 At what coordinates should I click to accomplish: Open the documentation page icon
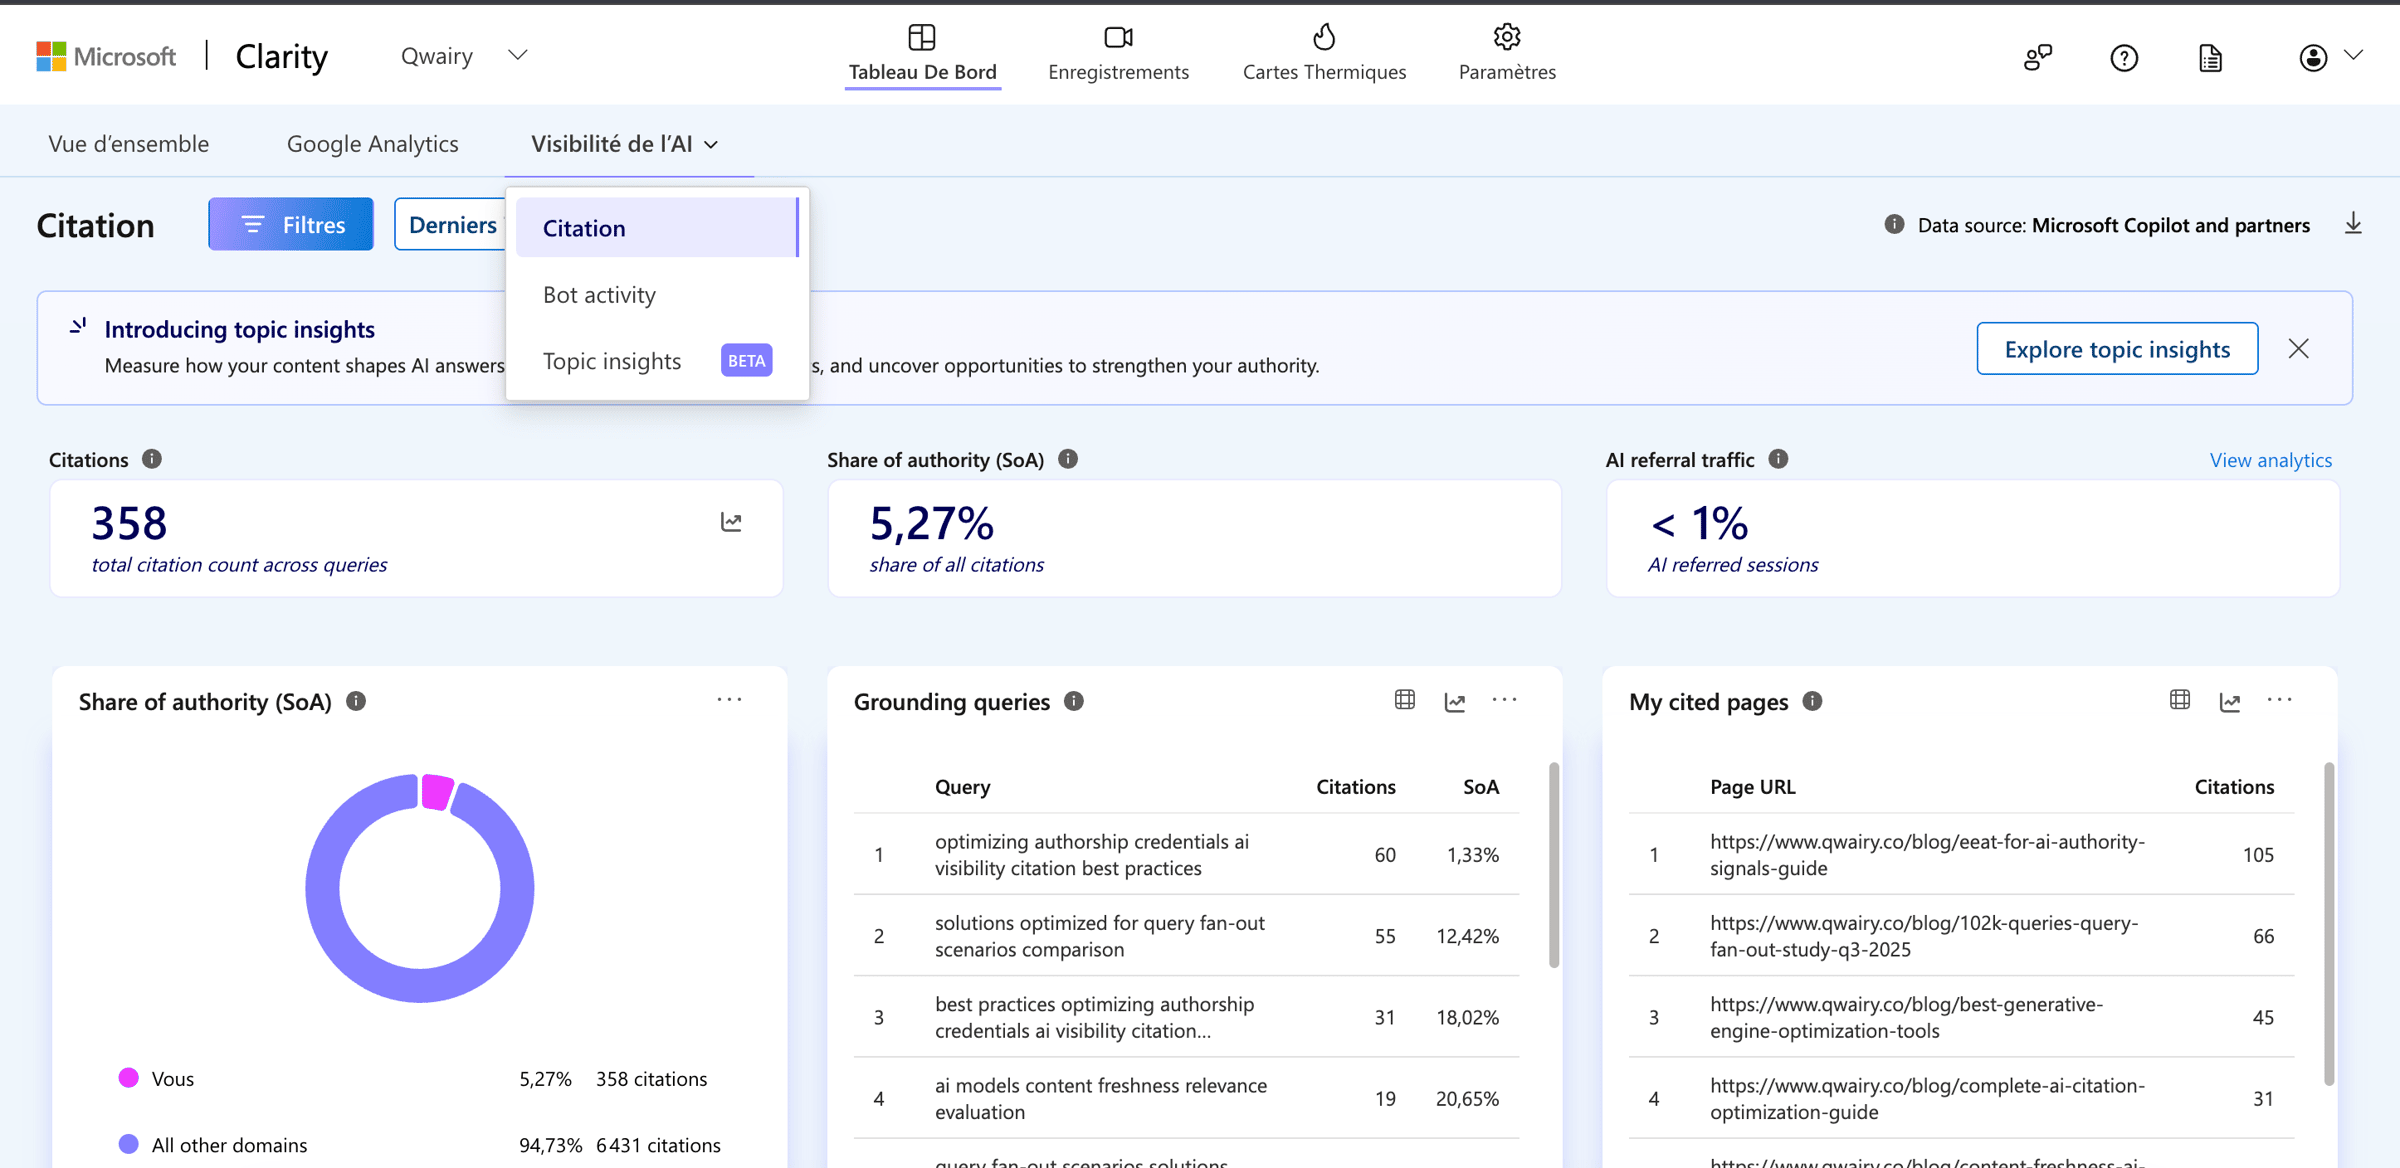2210,58
